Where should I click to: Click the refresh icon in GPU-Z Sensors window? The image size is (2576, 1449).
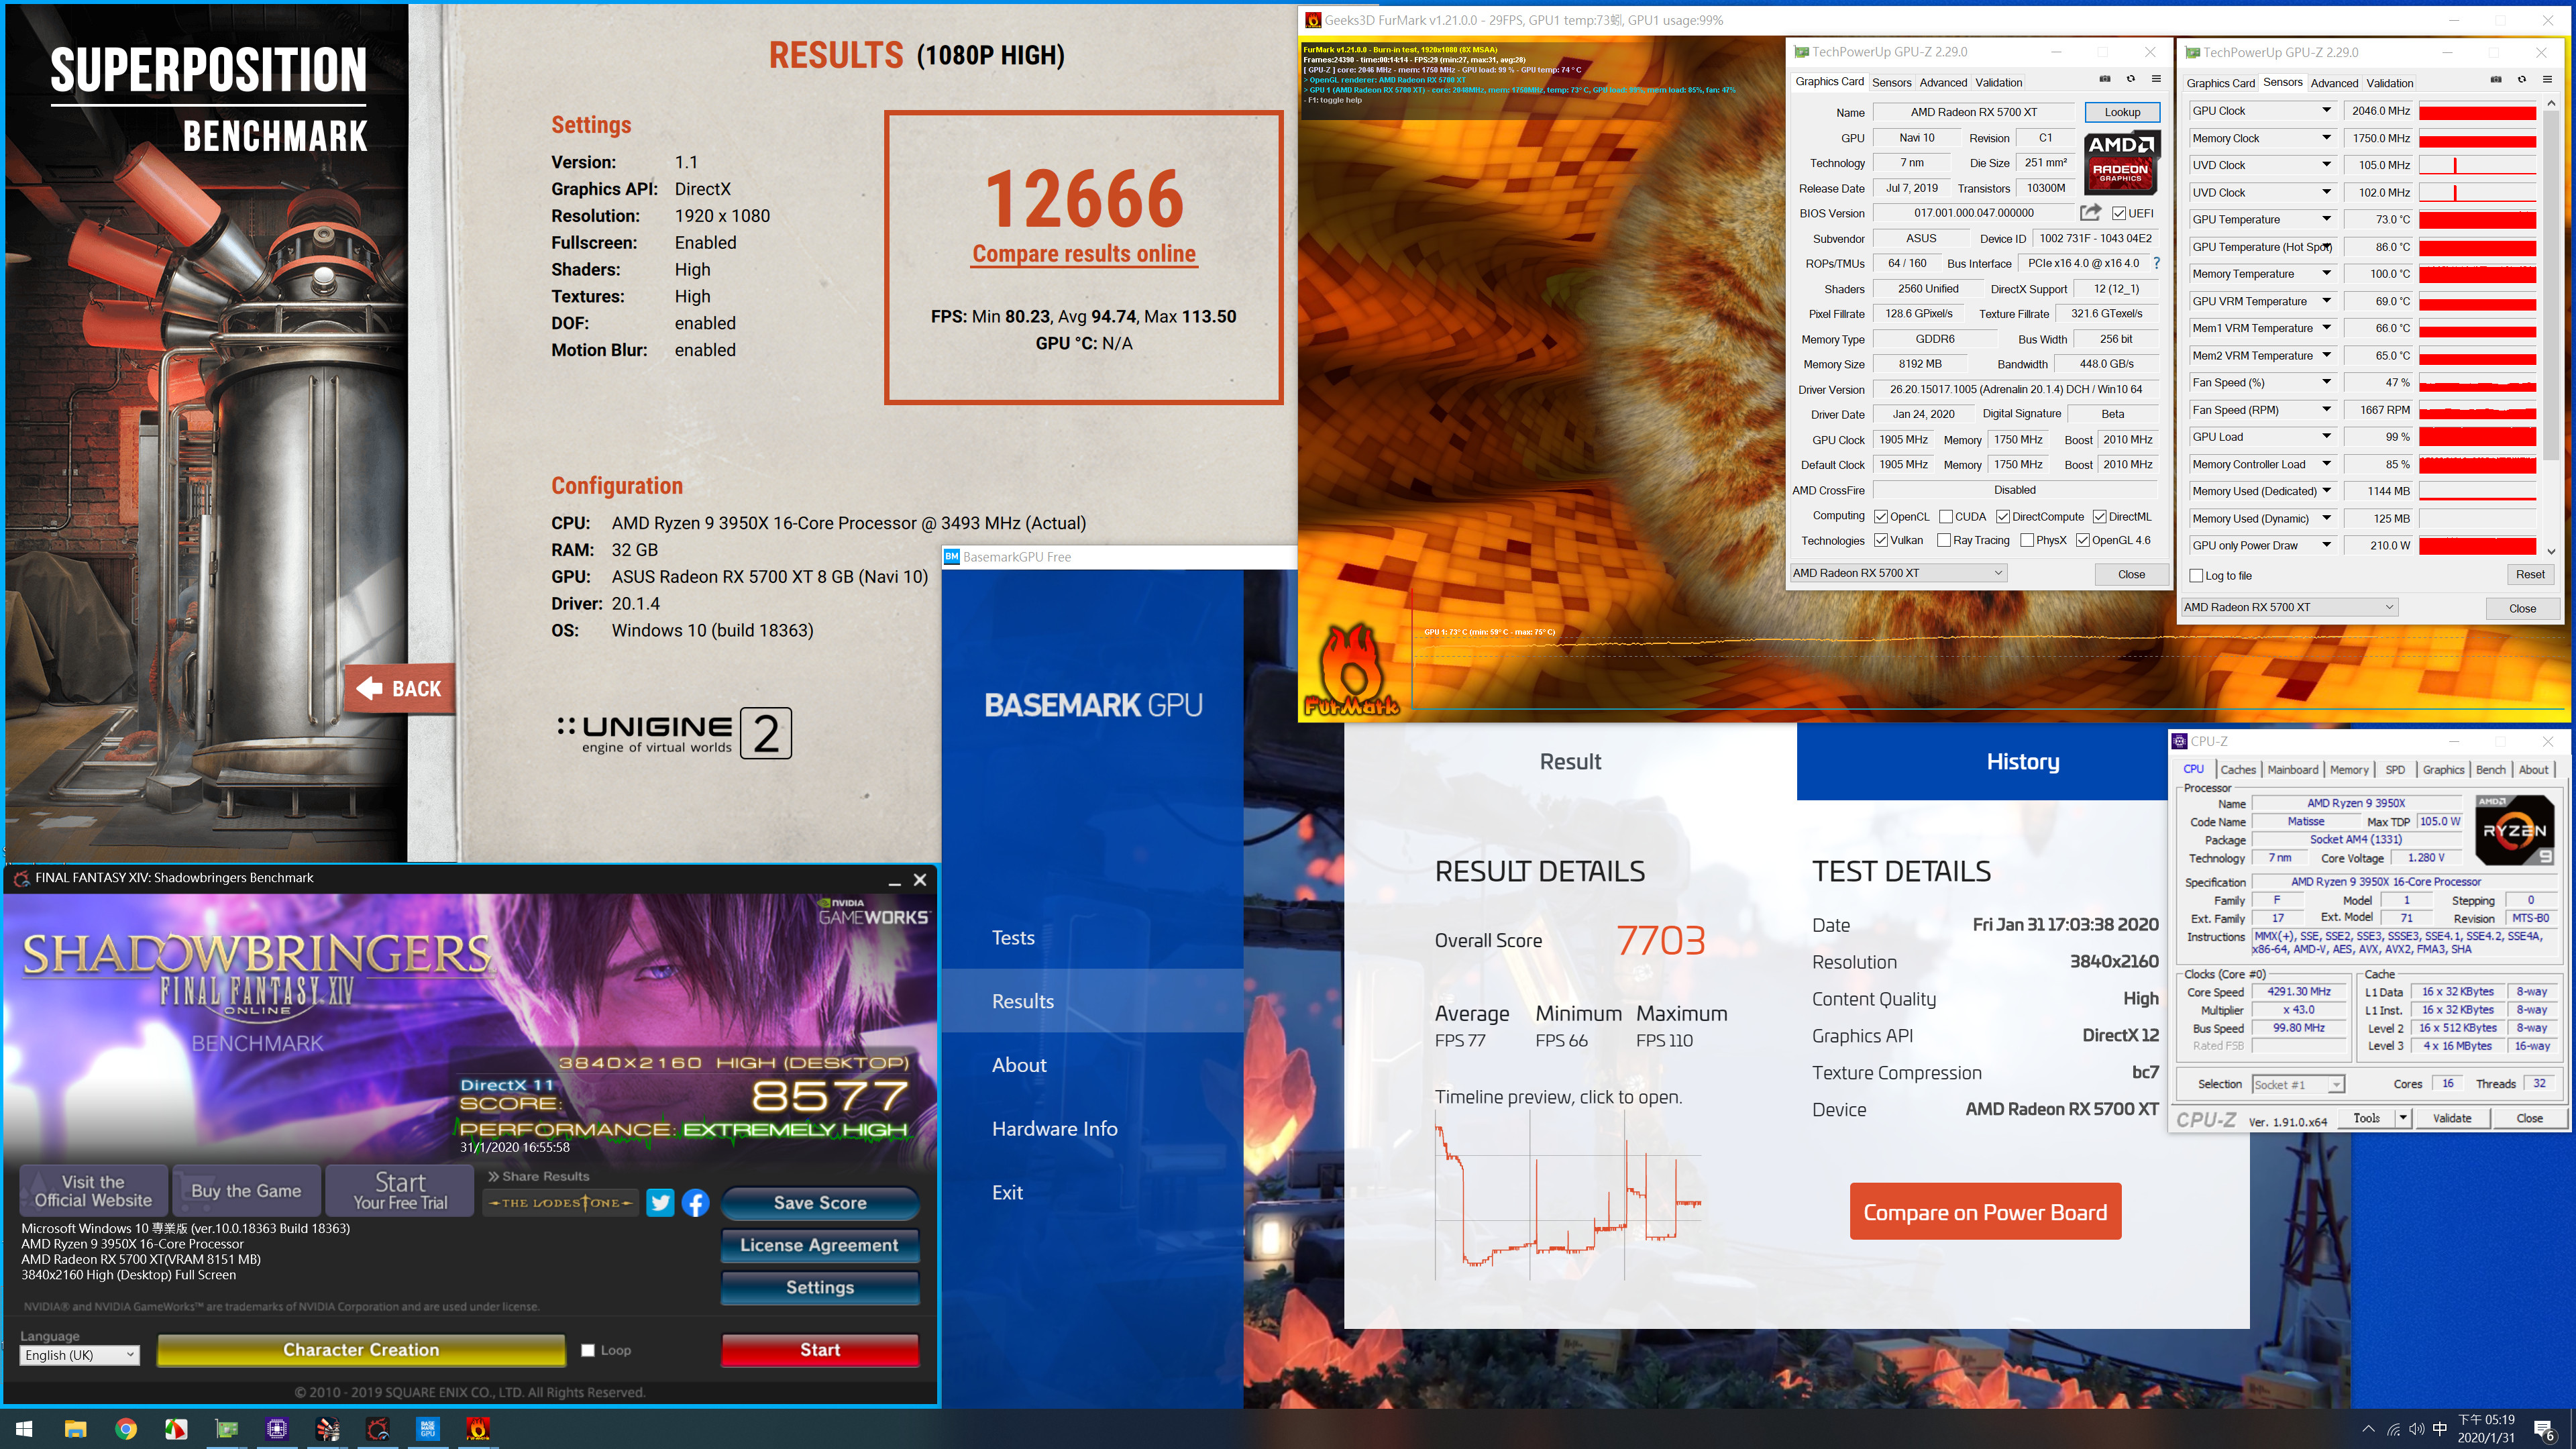click(2521, 80)
